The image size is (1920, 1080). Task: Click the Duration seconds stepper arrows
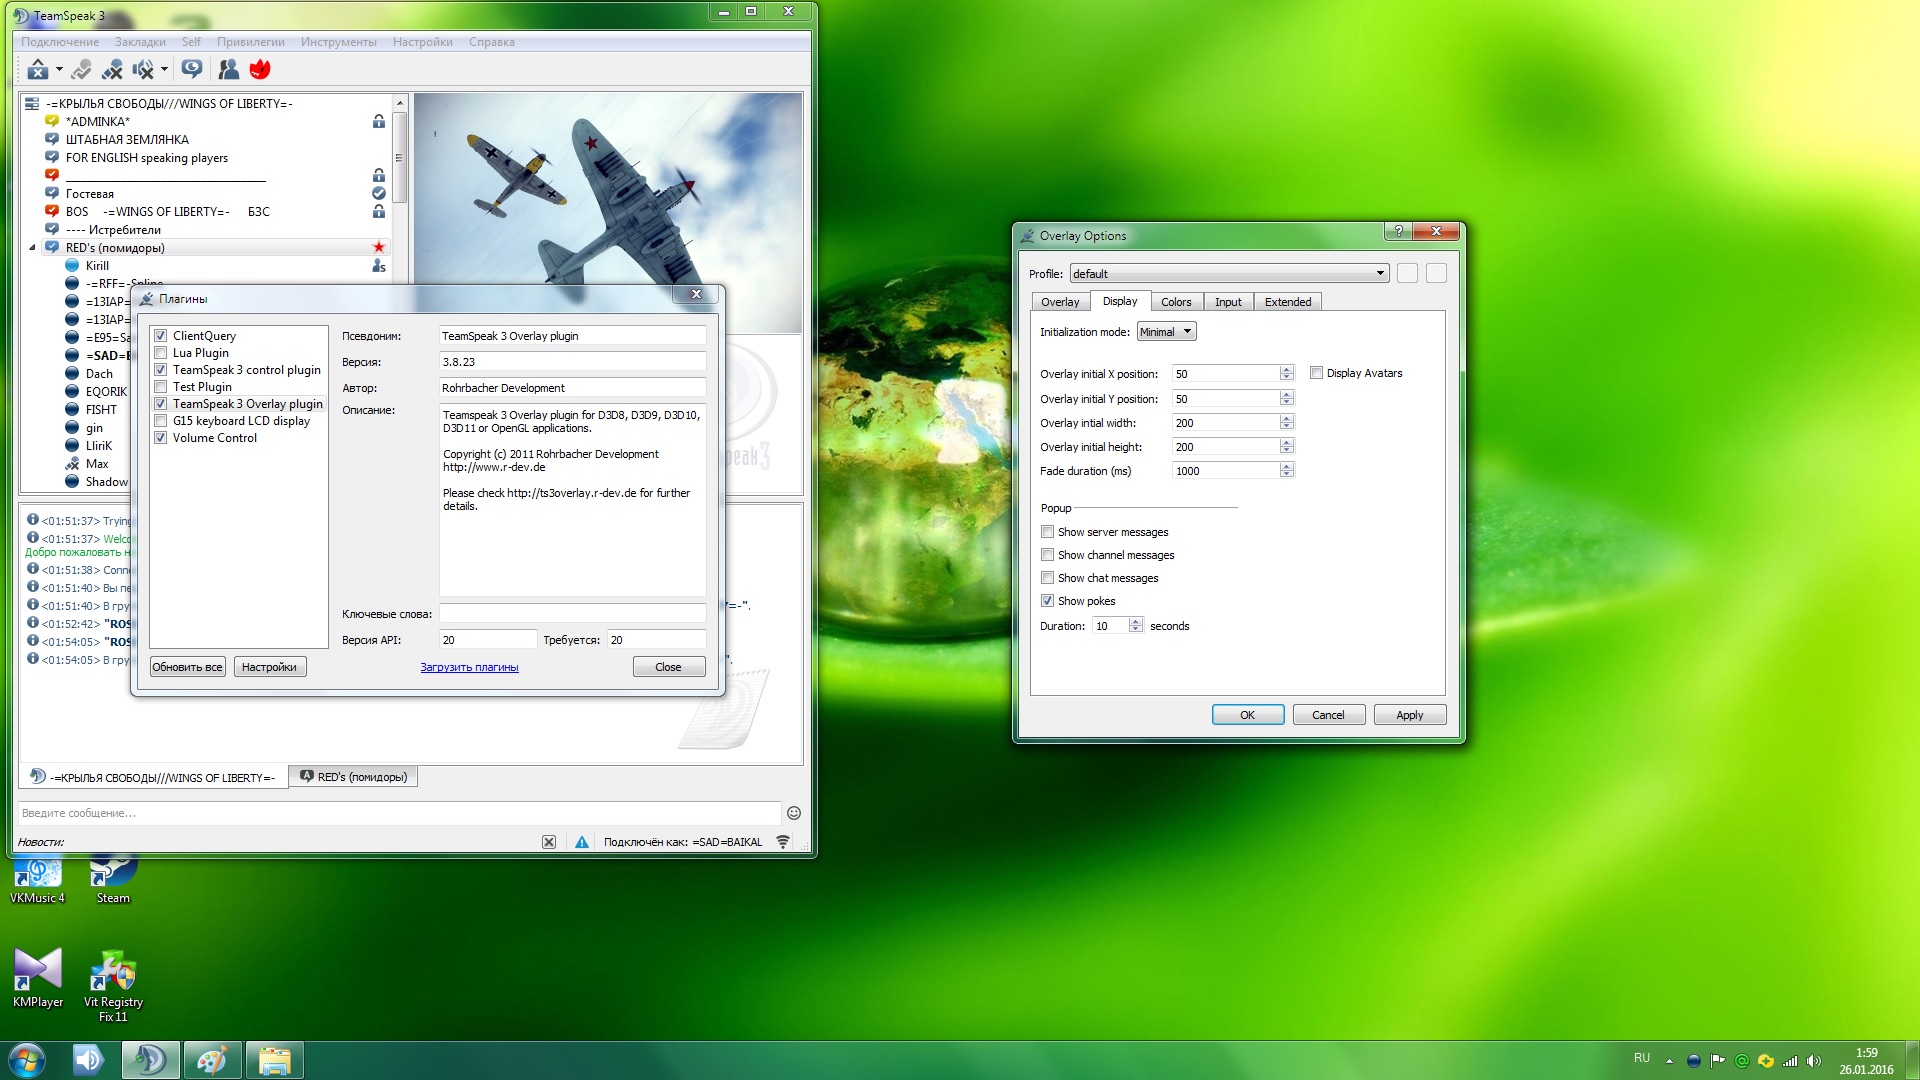click(1136, 626)
